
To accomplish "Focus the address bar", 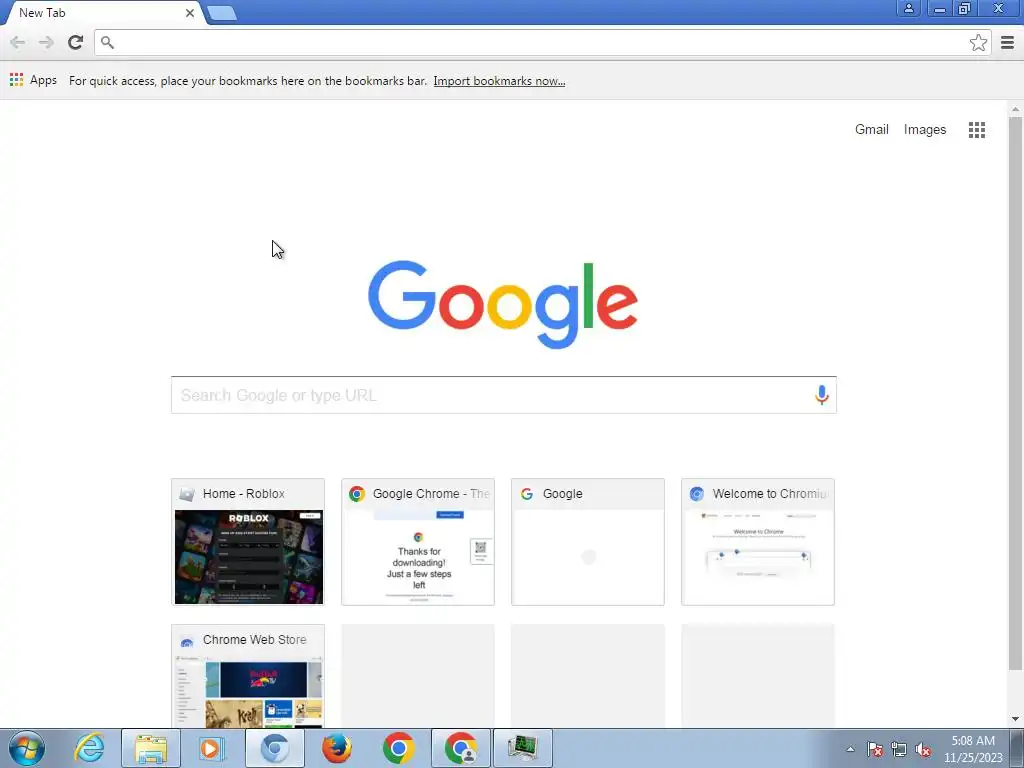I will (542, 42).
